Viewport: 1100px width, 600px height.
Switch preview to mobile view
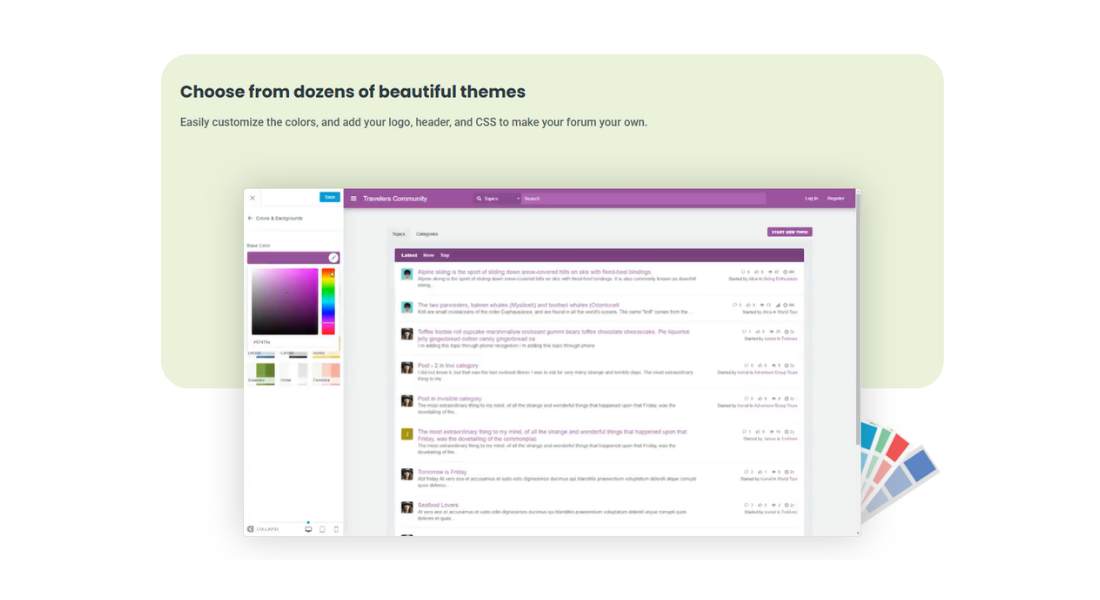pyautogui.click(x=337, y=527)
